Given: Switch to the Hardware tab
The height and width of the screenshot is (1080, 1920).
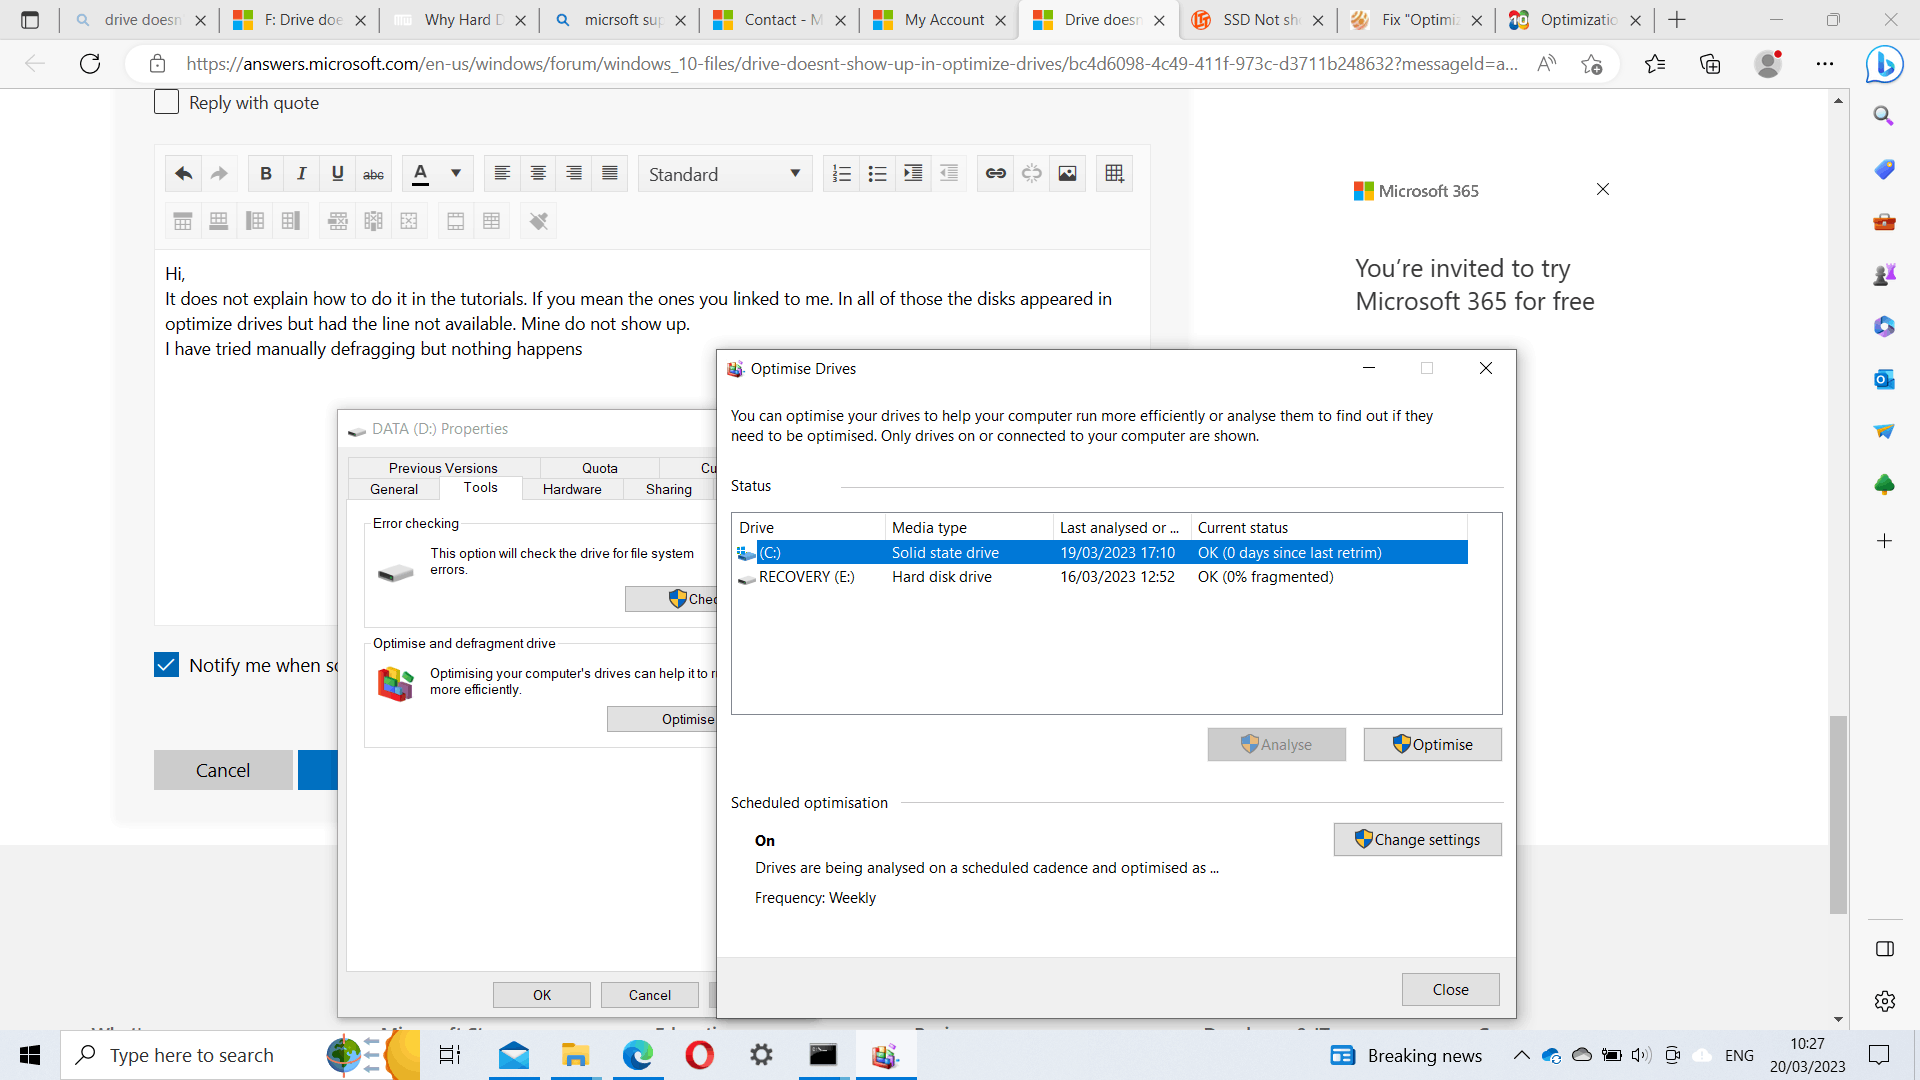Looking at the screenshot, I should (572, 489).
